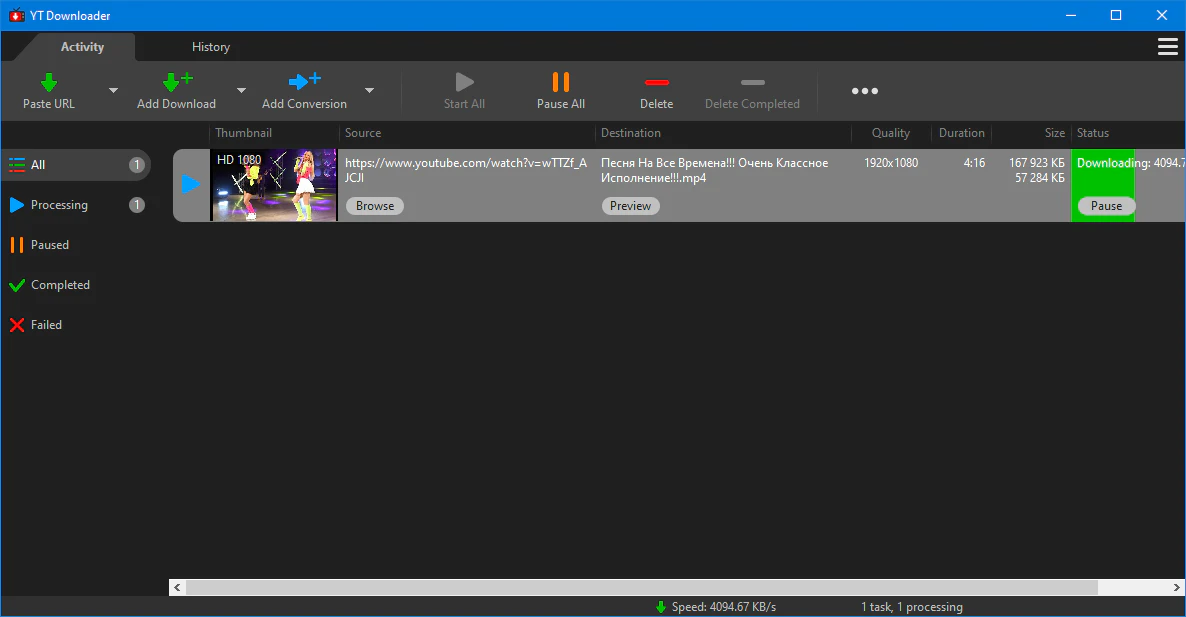Switch to the History tab
The height and width of the screenshot is (617, 1186).
[211, 47]
